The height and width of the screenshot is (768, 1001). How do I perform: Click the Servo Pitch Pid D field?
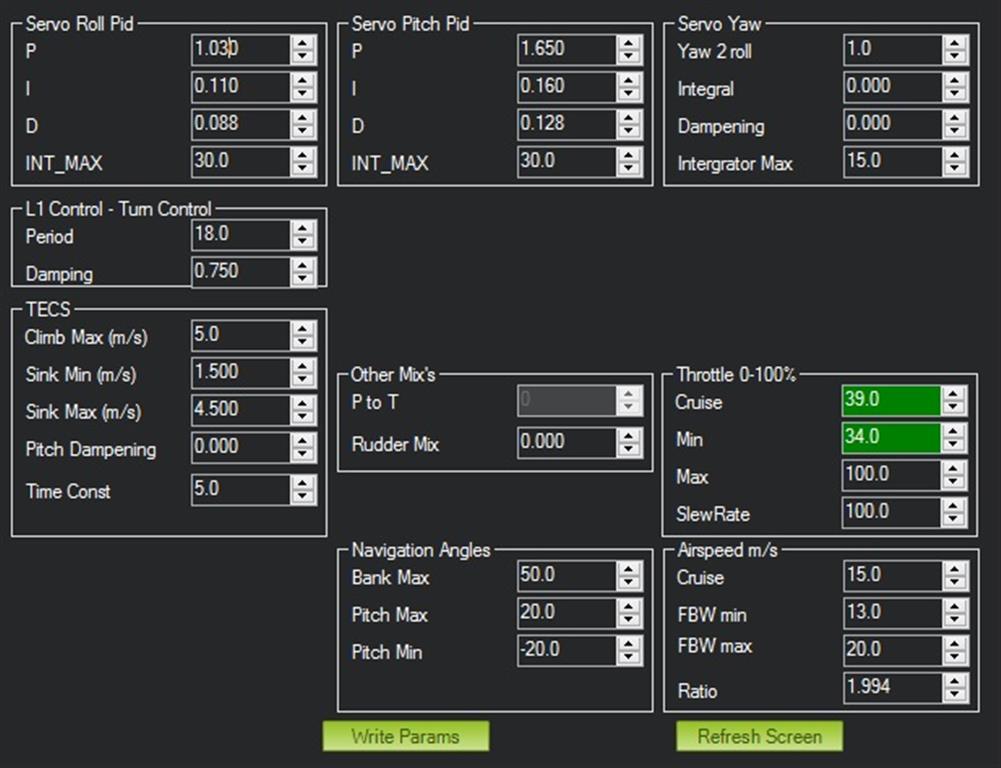click(567, 124)
